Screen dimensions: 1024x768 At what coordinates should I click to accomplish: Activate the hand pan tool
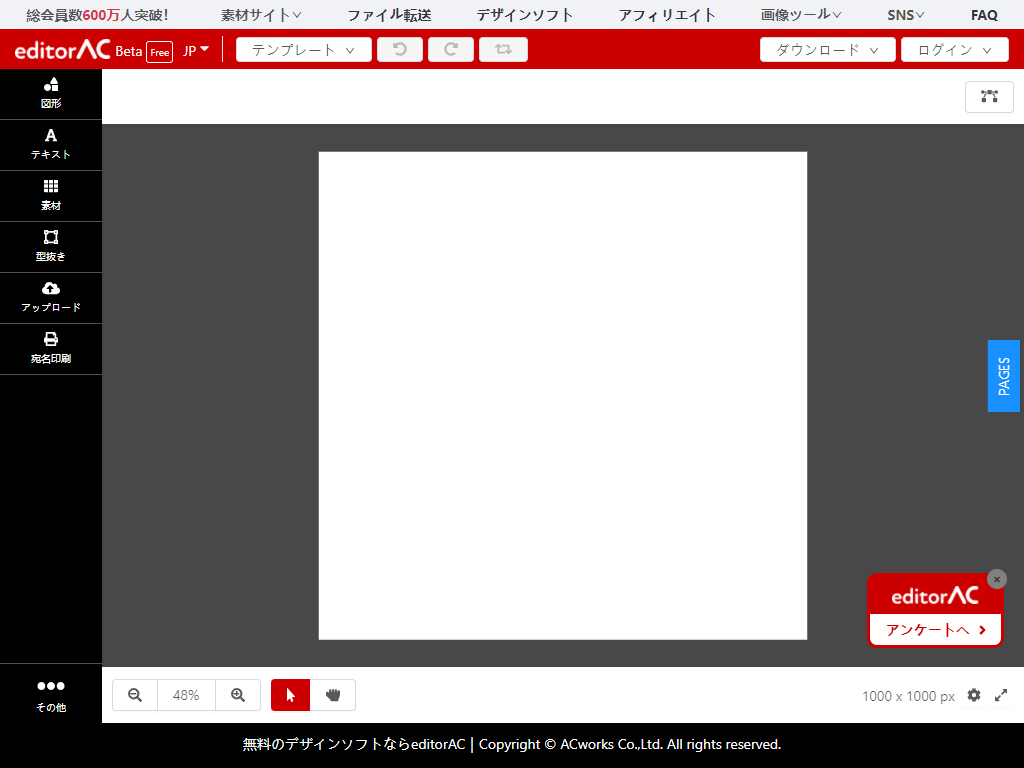333,695
